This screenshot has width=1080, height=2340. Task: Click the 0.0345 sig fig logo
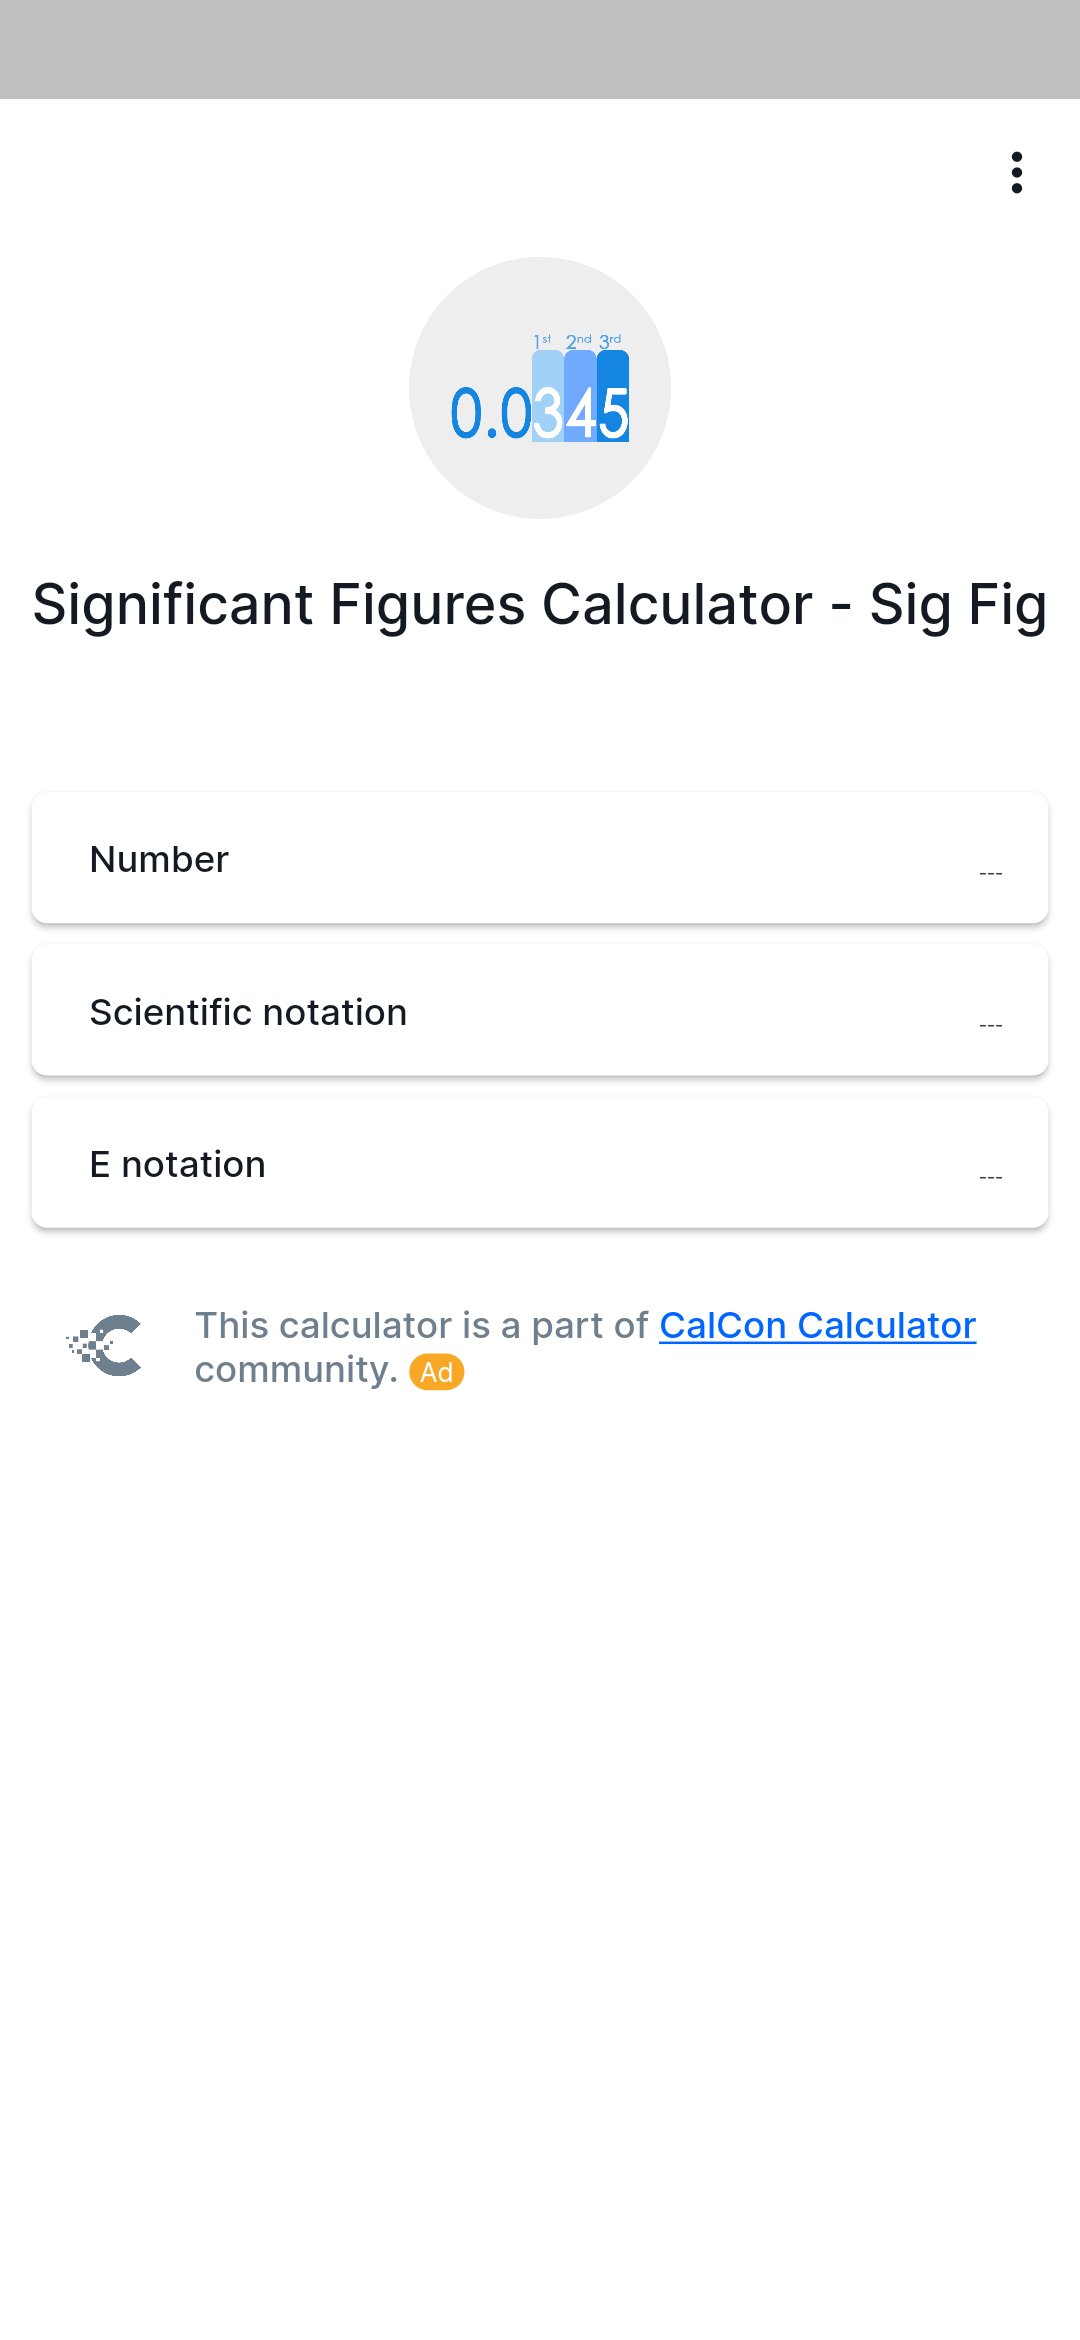coord(540,388)
